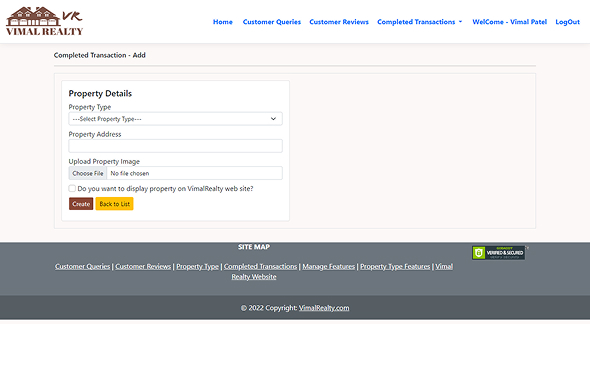Expand Completed Transactions dropdown menu
Image resolution: width=590 pixels, height=390 pixels.
click(420, 22)
